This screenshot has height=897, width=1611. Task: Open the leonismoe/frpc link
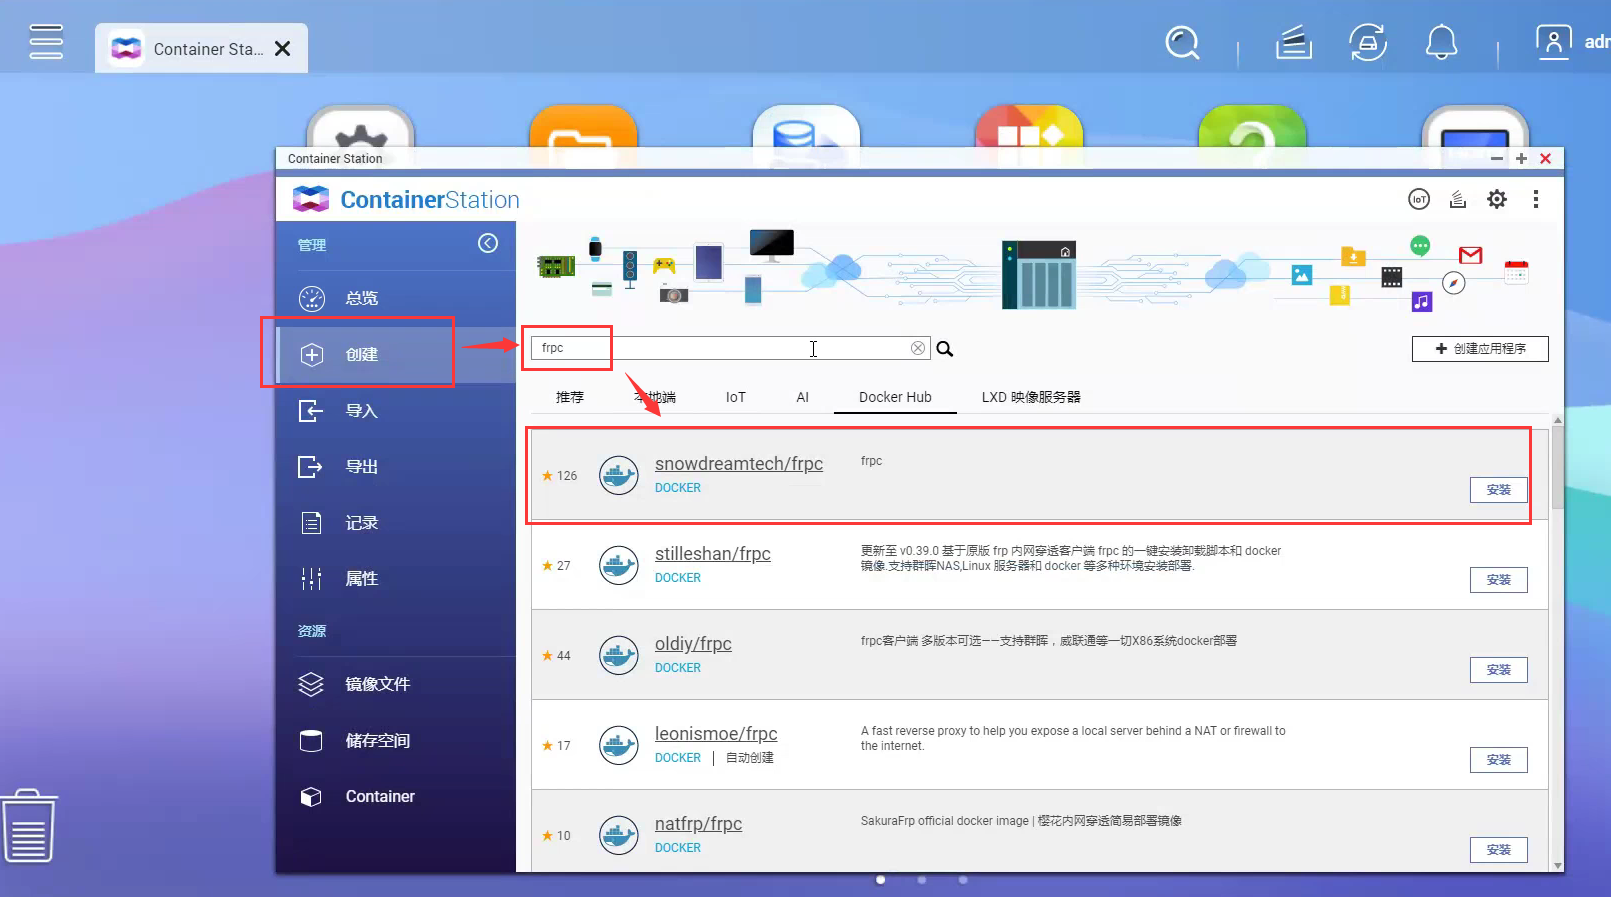[x=716, y=734]
